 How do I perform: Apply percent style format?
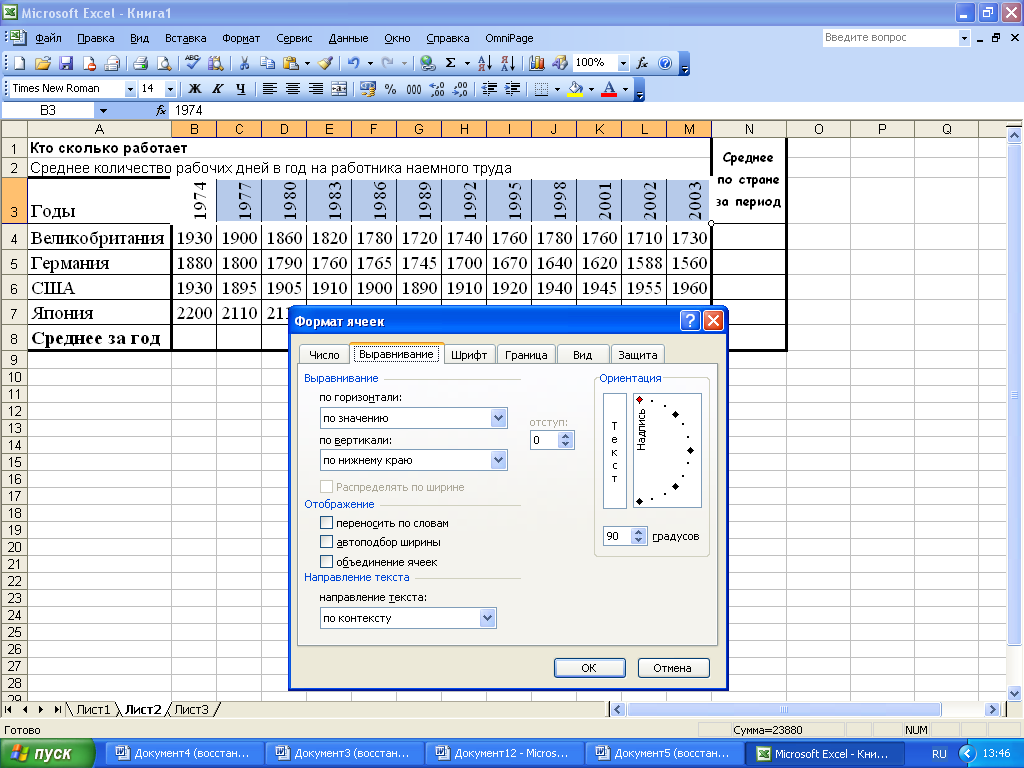(x=391, y=89)
